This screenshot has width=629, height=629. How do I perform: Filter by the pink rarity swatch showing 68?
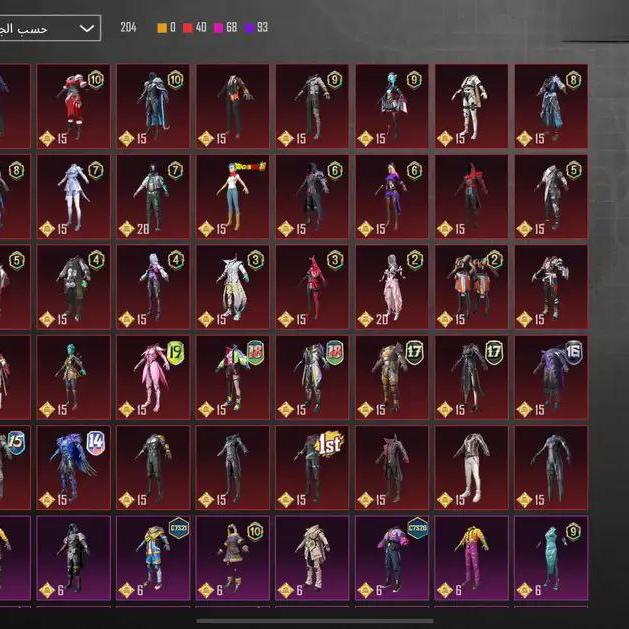(x=225, y=27)
